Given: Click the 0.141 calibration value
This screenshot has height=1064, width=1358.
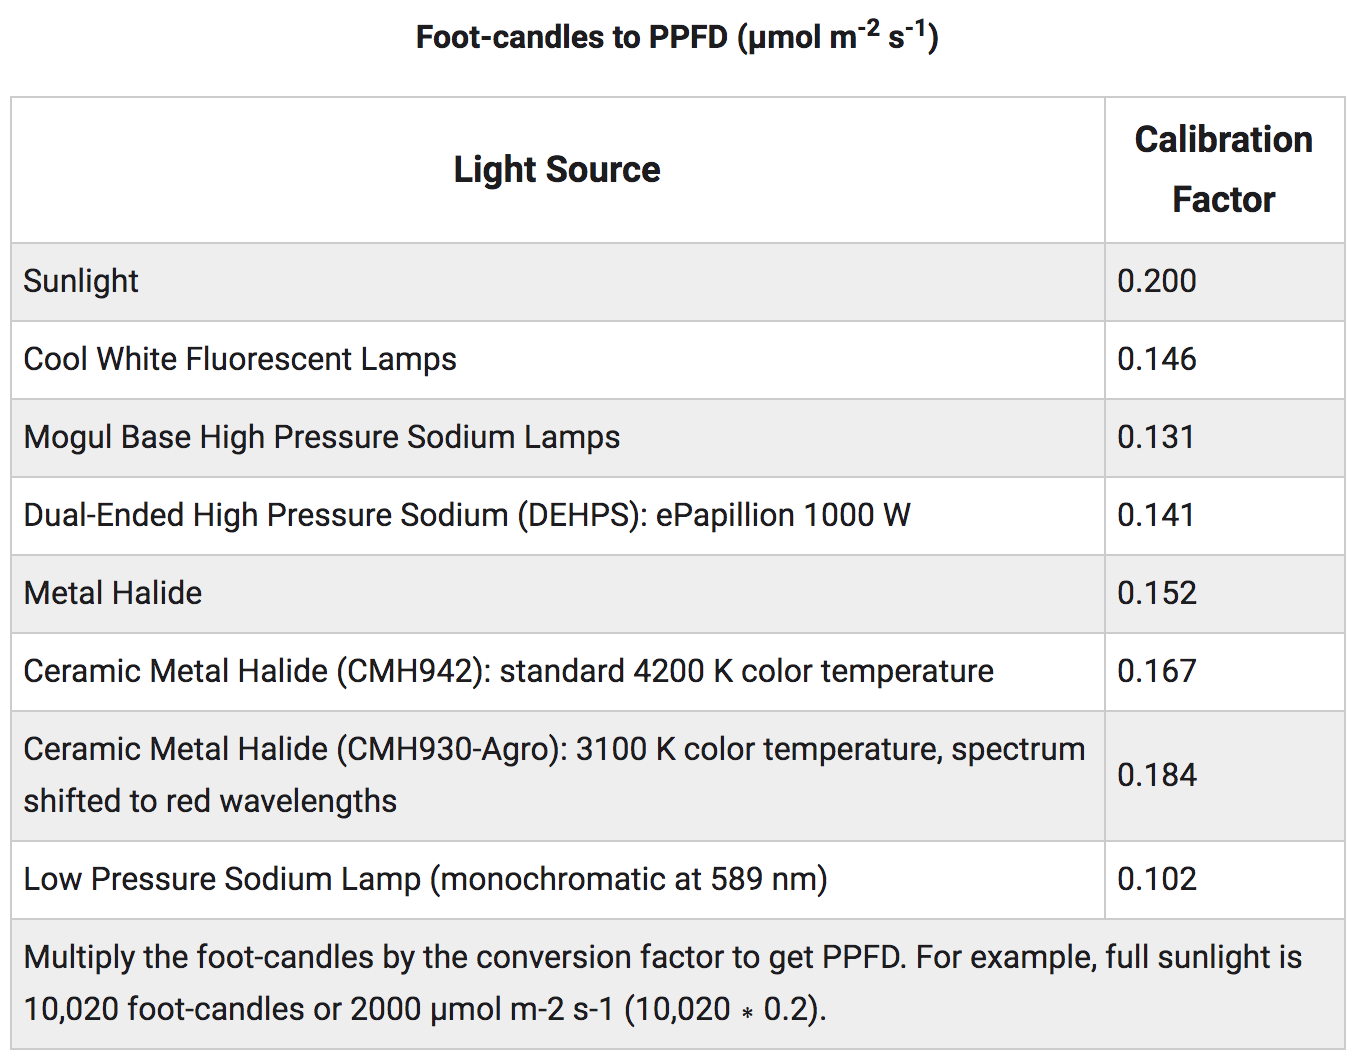Looking at the screenshot, I should [x=1155, y=515].
